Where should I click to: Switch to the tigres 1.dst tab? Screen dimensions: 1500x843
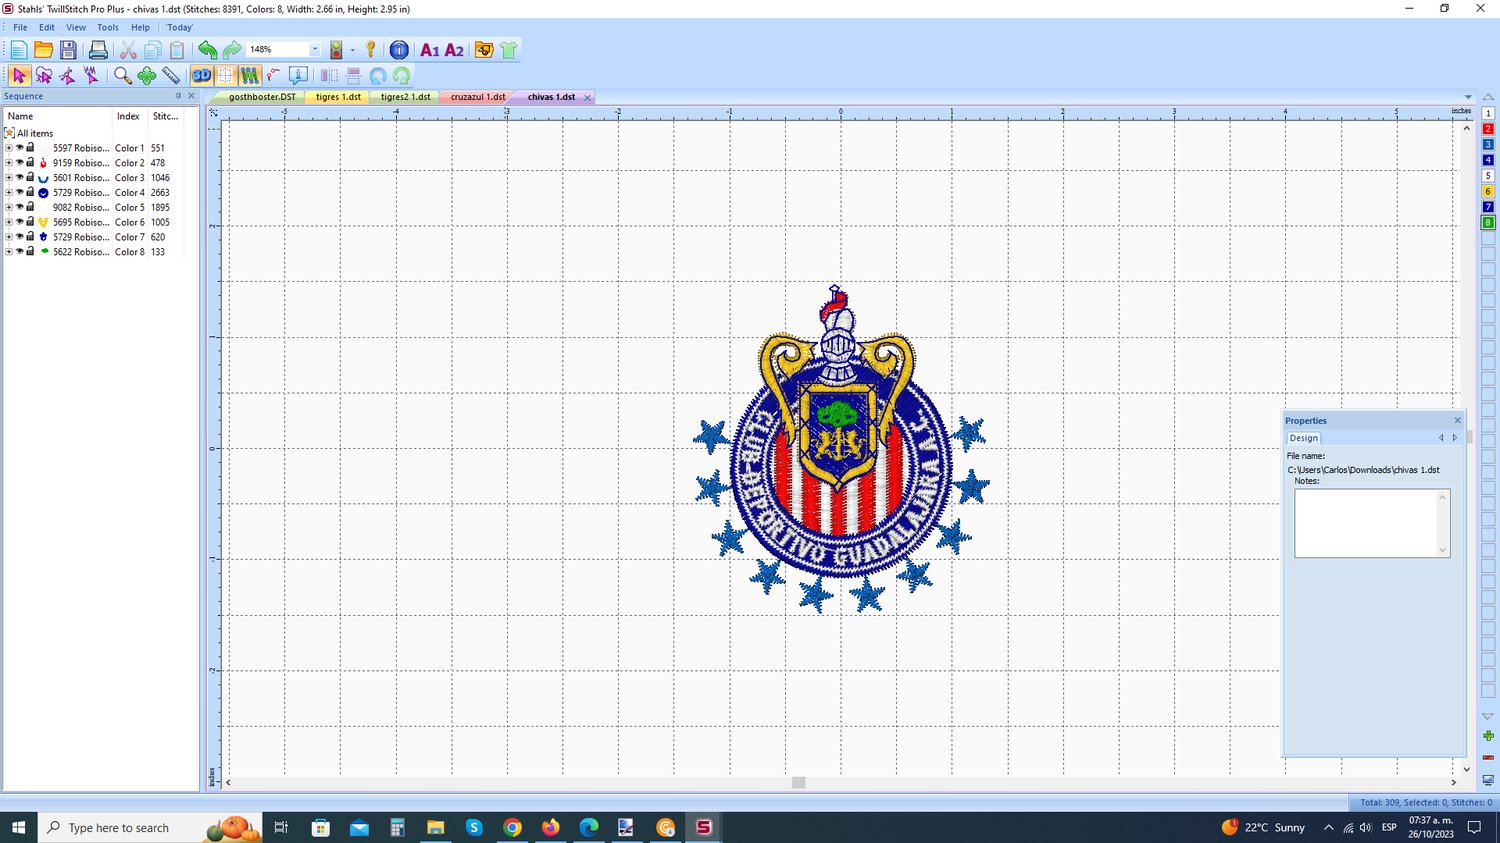point(338,97)
